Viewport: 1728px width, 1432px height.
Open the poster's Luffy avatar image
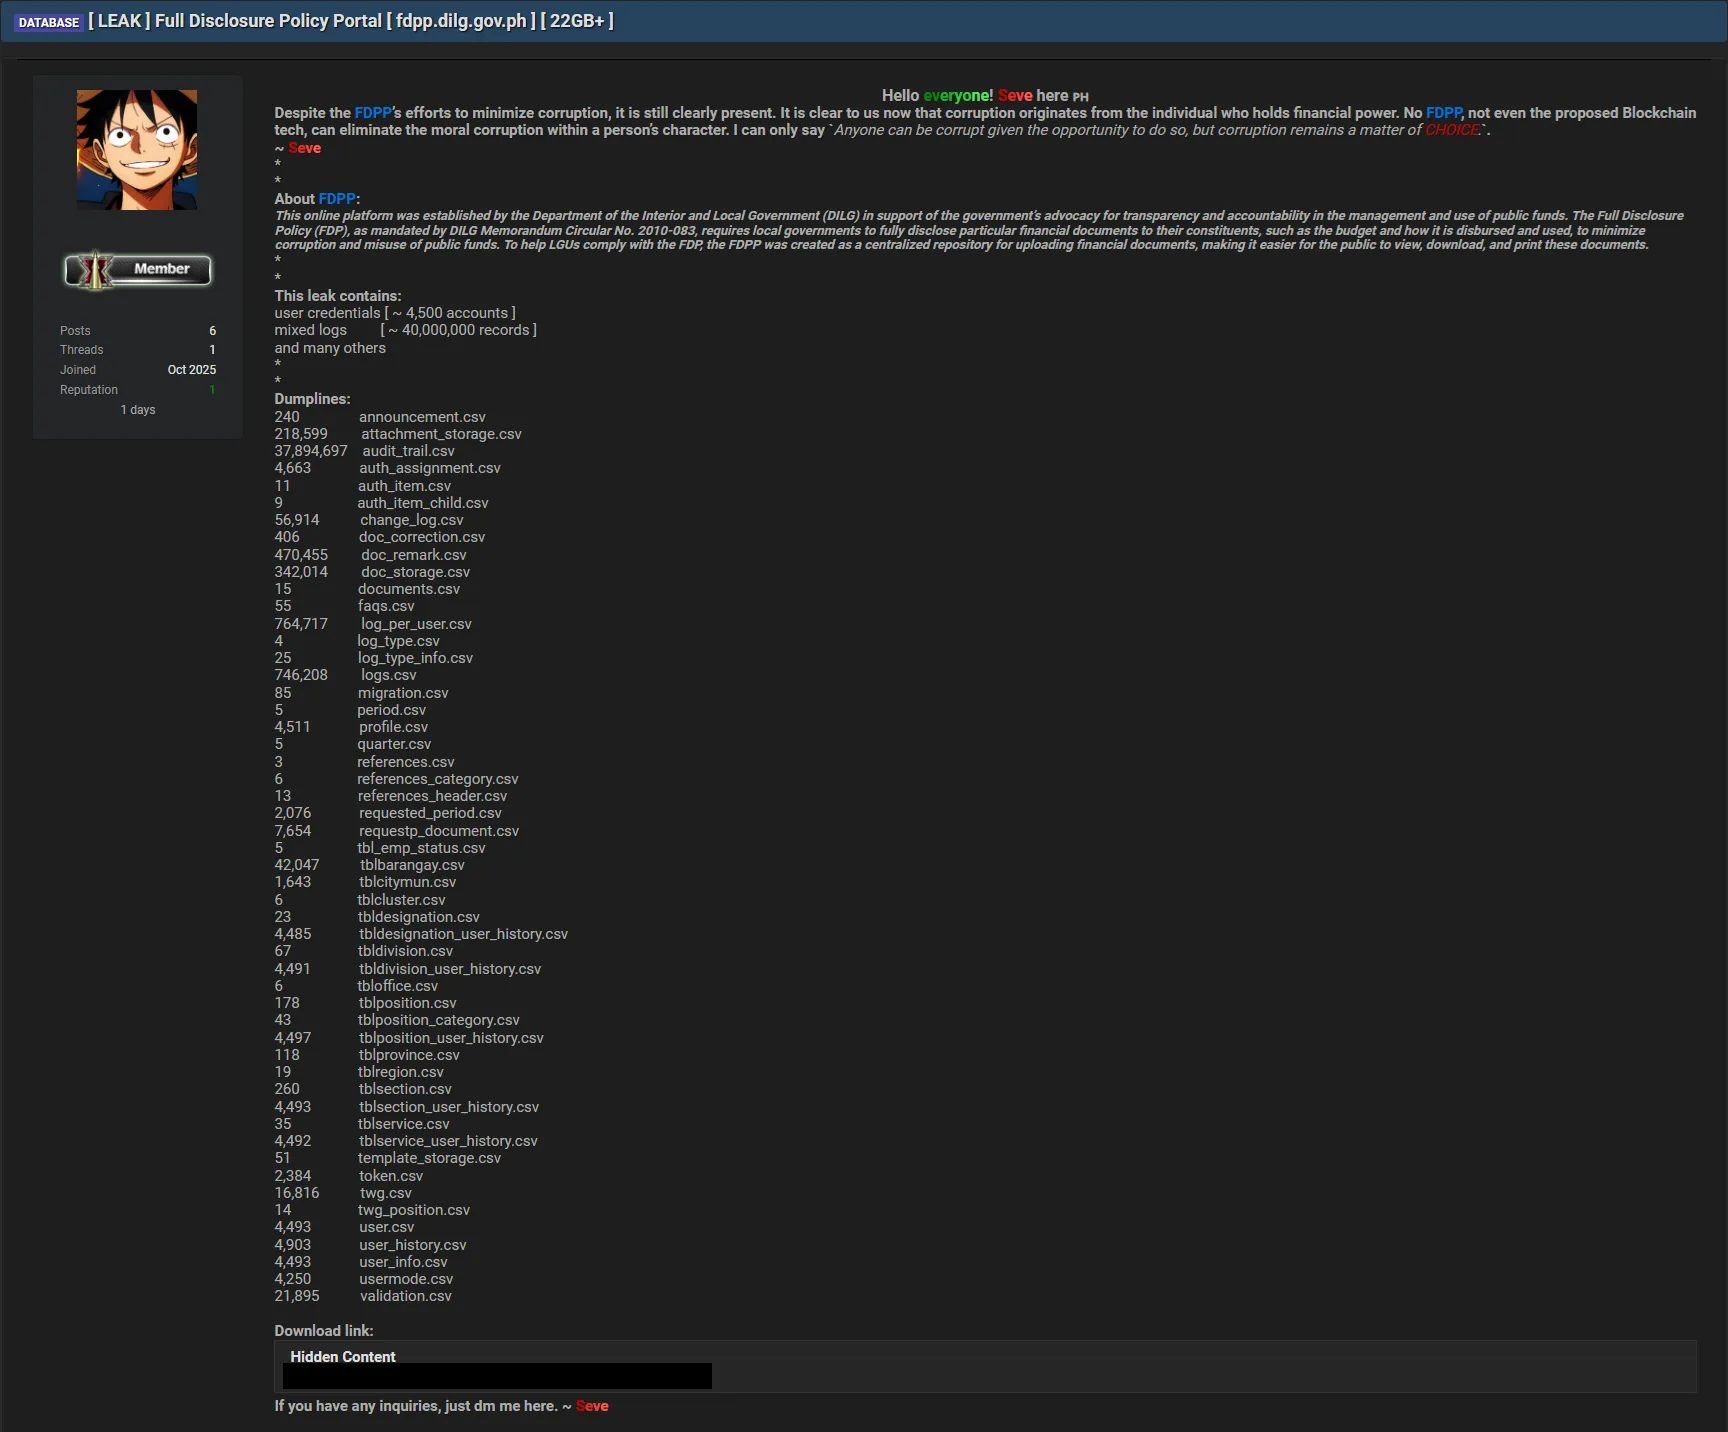pos(137,149)
